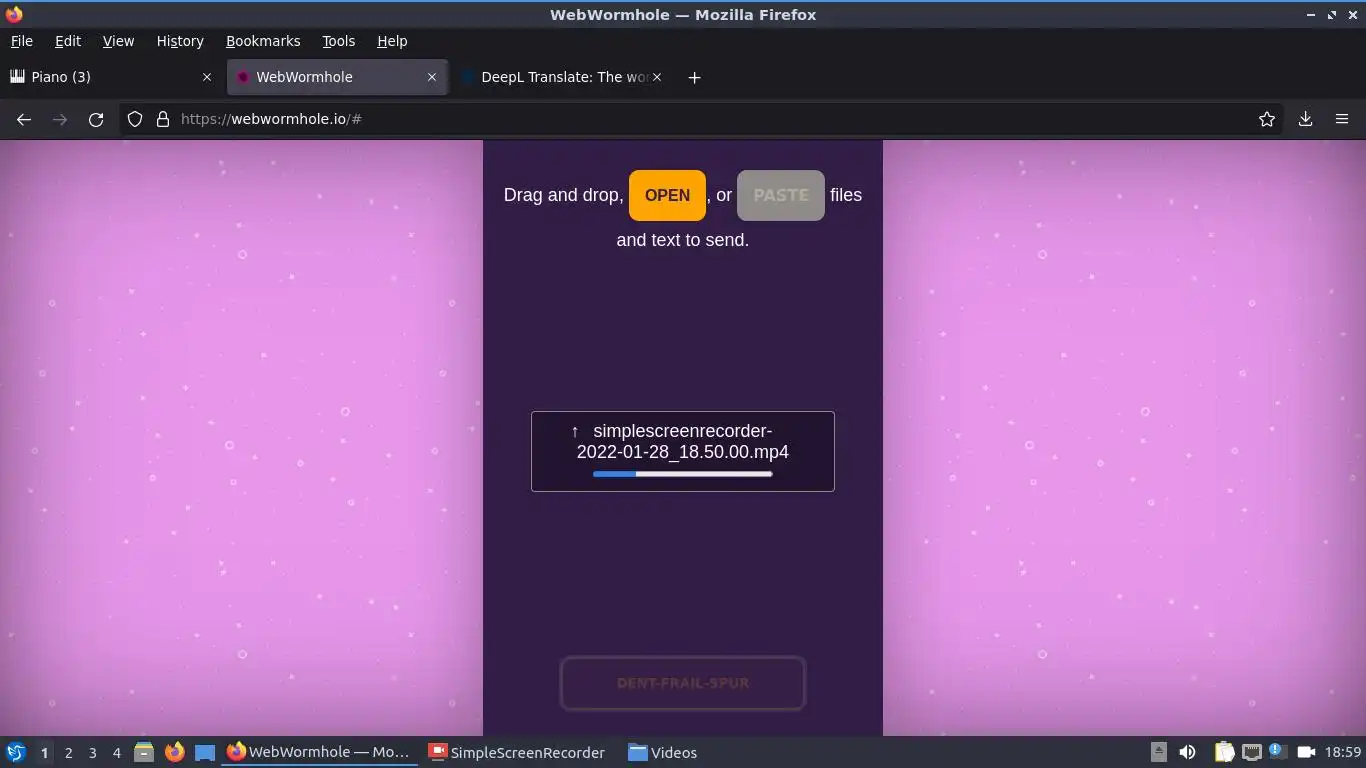Open the Edit menu
This screenshot has height=768, width=1366.
(x=67, y=41)
